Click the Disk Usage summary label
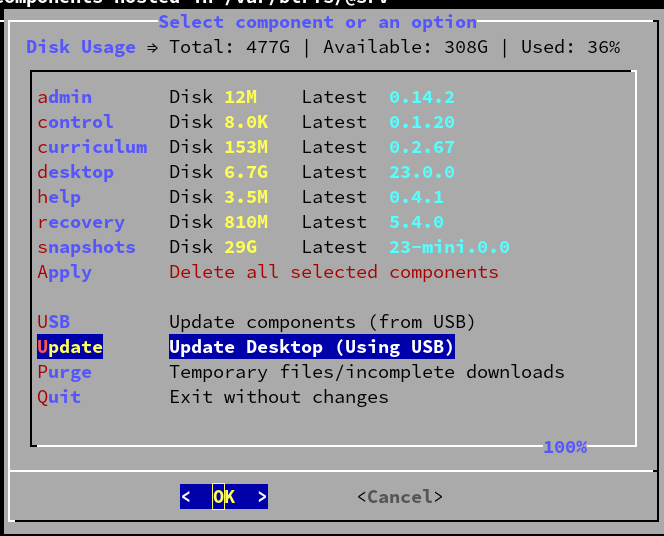Image resolution: width=664 pixels, height=536 pixels. [81, 47]
